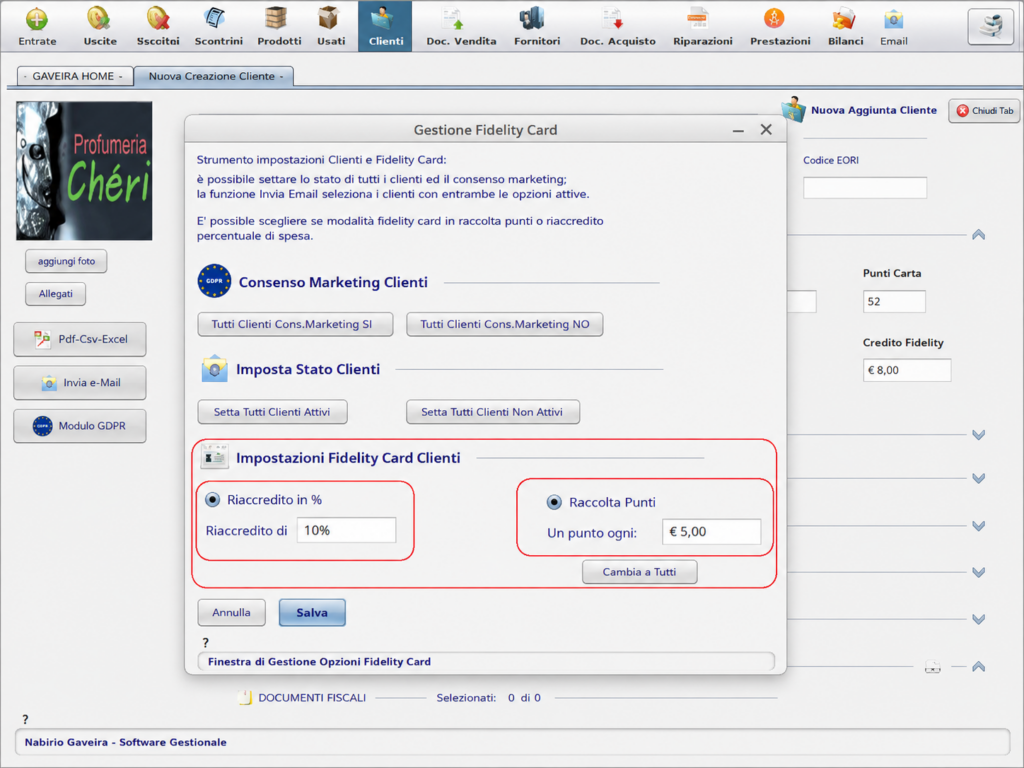Screen dimensions: 1024x768
Task: Click the server icon at top right
Action: pyautogui.click(x=990, y=26)
